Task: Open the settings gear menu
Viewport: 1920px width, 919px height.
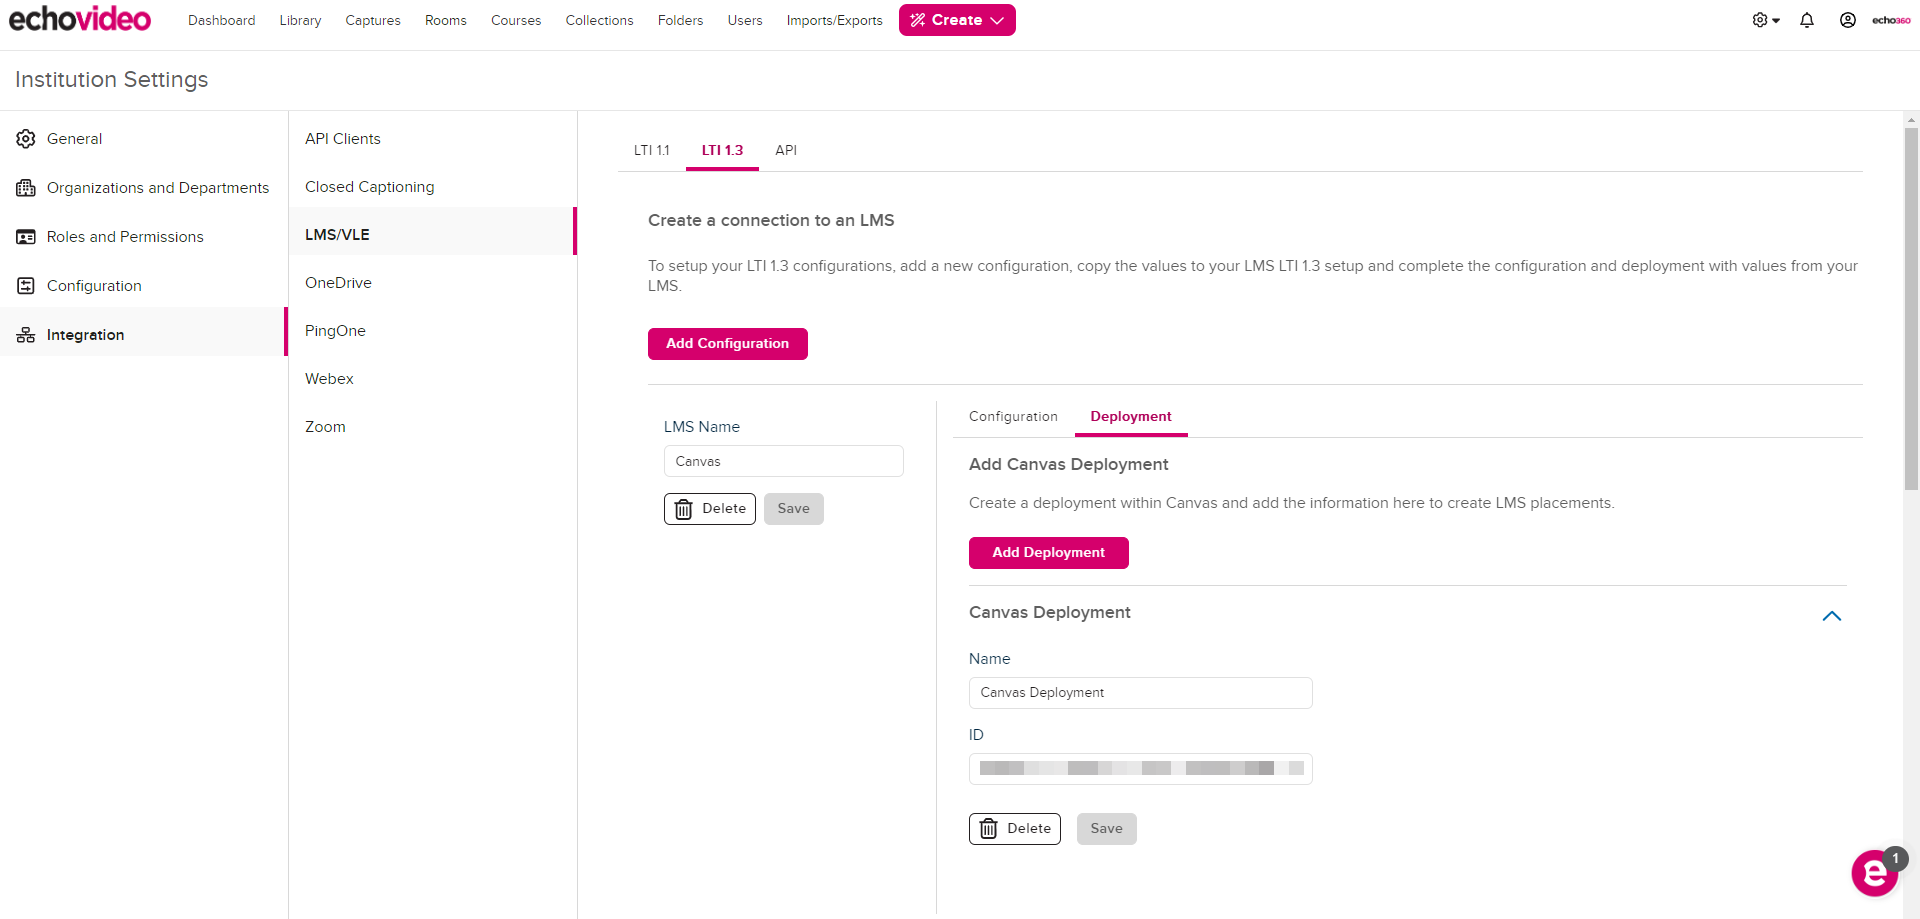Action: pos(1766,20)
